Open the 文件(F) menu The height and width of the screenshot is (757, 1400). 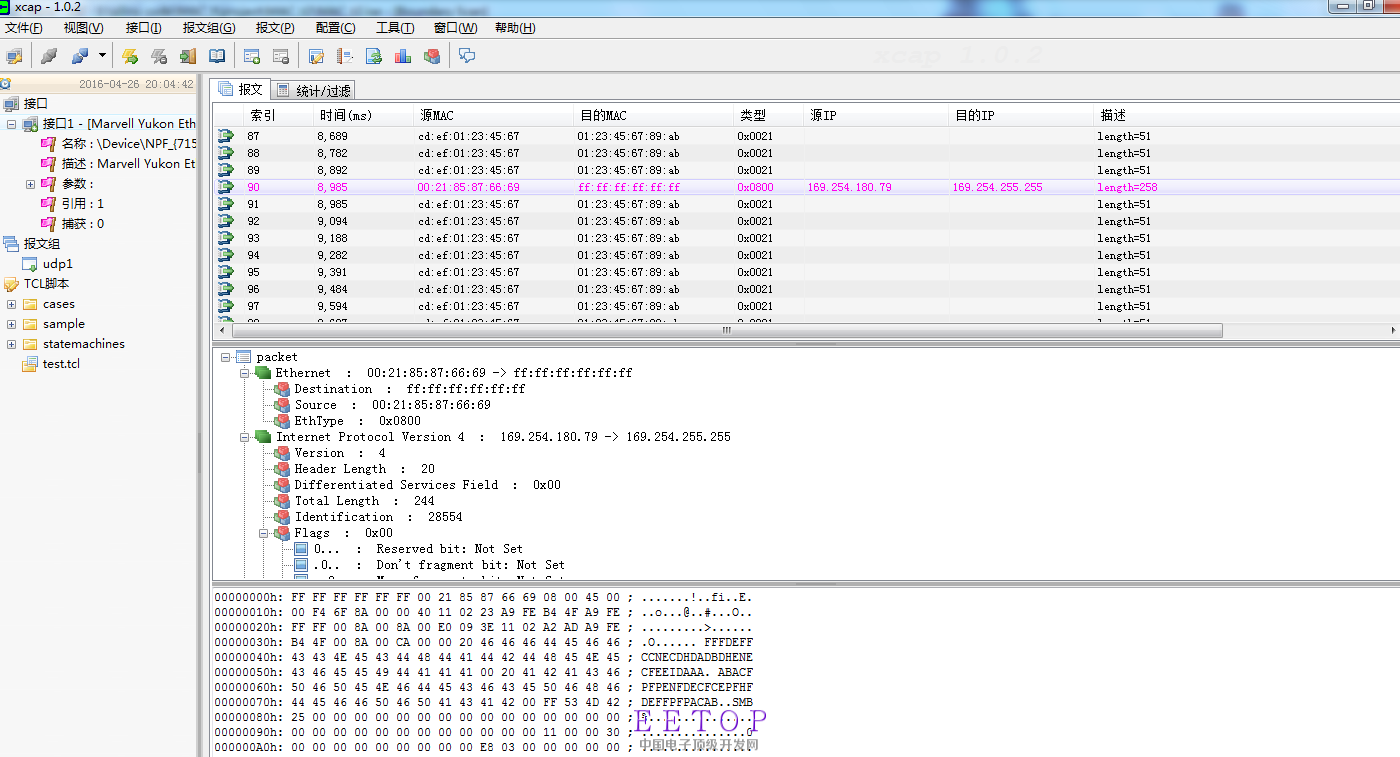[24, 28]
